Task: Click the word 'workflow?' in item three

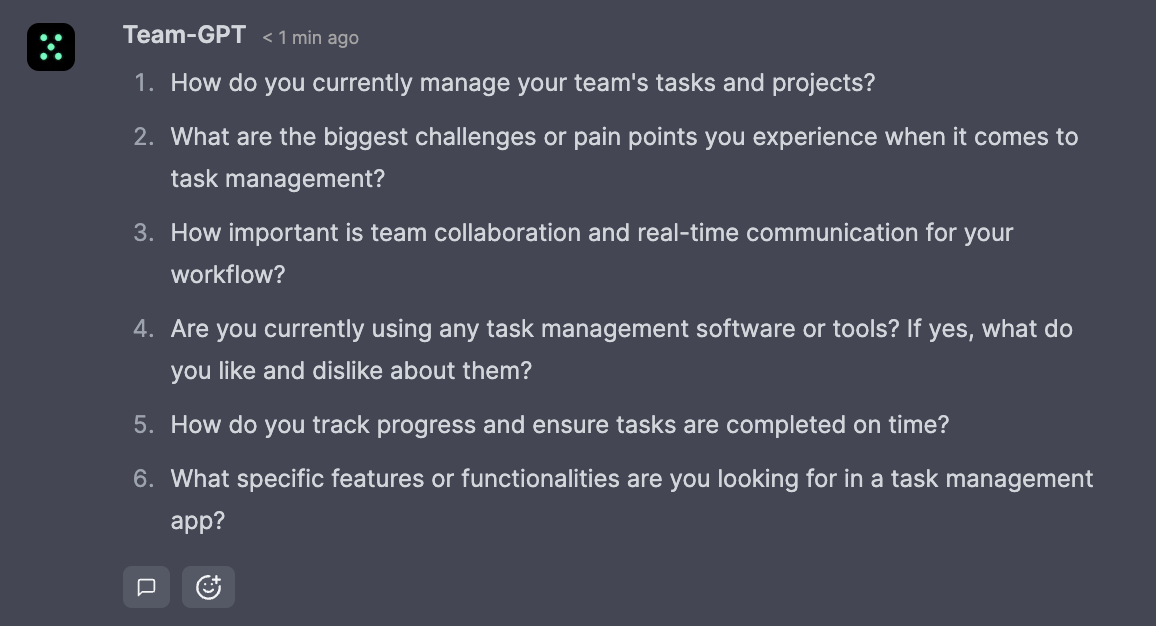Action: click(228, 274)
